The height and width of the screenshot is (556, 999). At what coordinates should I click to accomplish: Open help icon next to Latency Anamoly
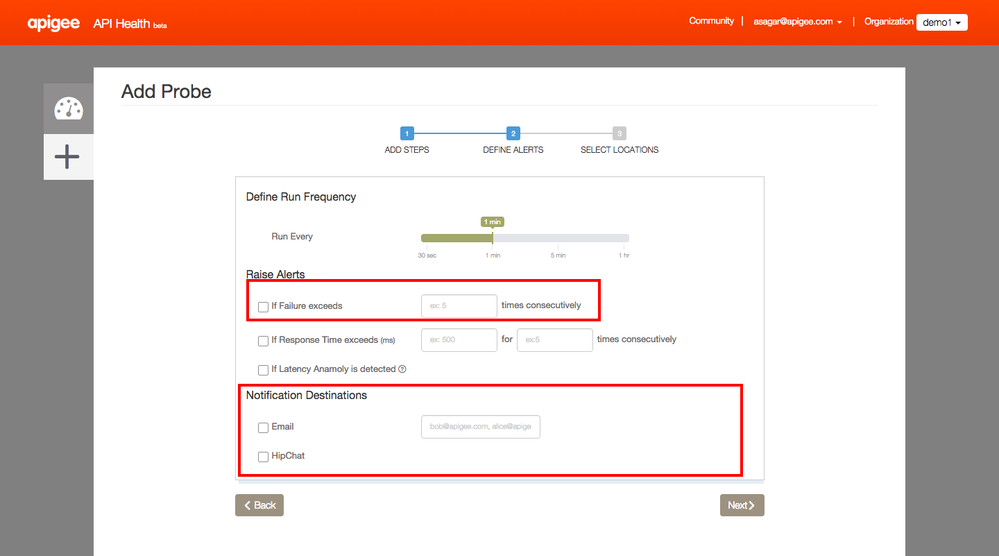402,369
